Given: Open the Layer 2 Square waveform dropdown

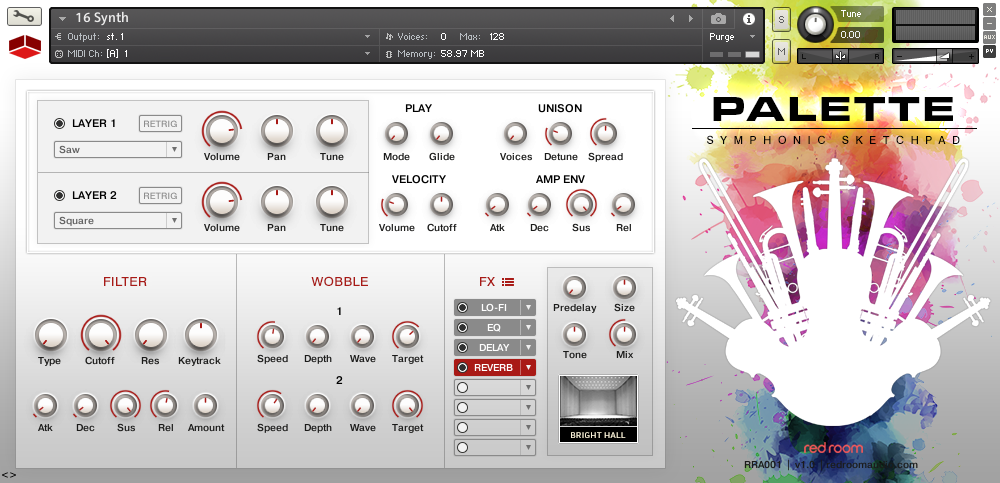Looking at the screenshot, I should pos(118,221).
